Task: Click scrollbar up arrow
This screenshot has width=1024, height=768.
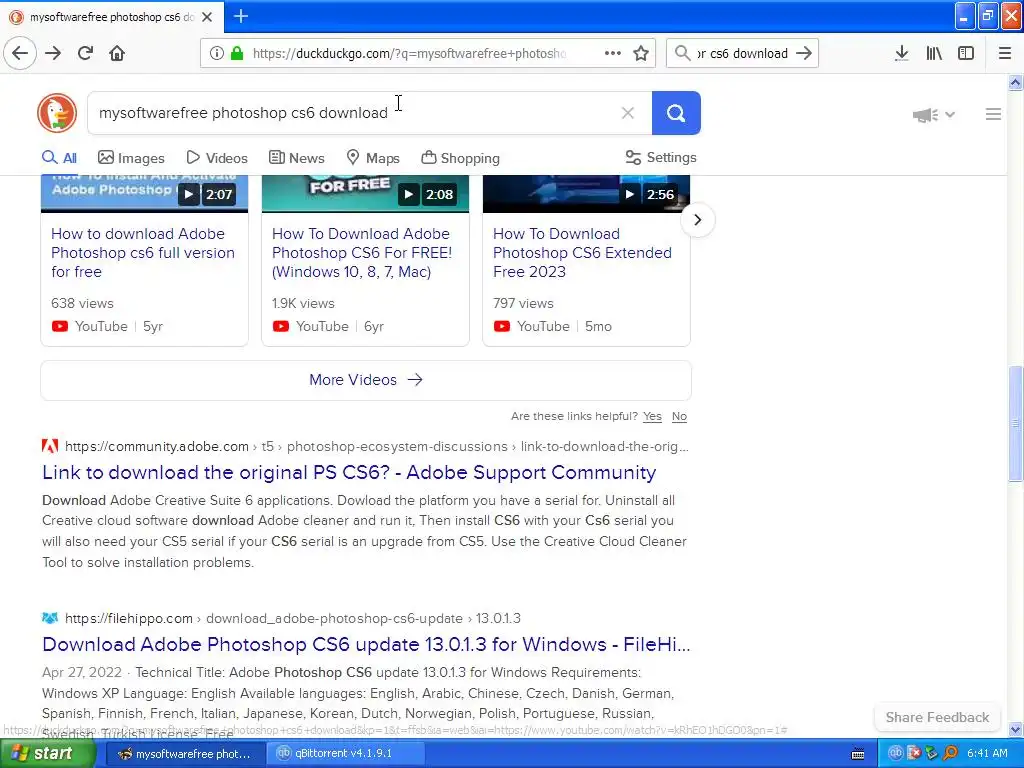Action: point(1015,82)
